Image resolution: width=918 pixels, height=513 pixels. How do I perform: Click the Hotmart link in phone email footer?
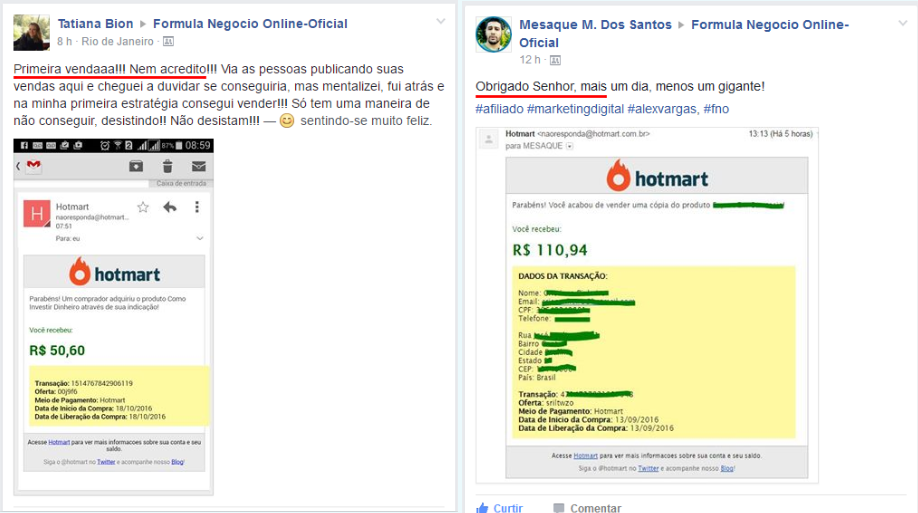click(59, 442)
